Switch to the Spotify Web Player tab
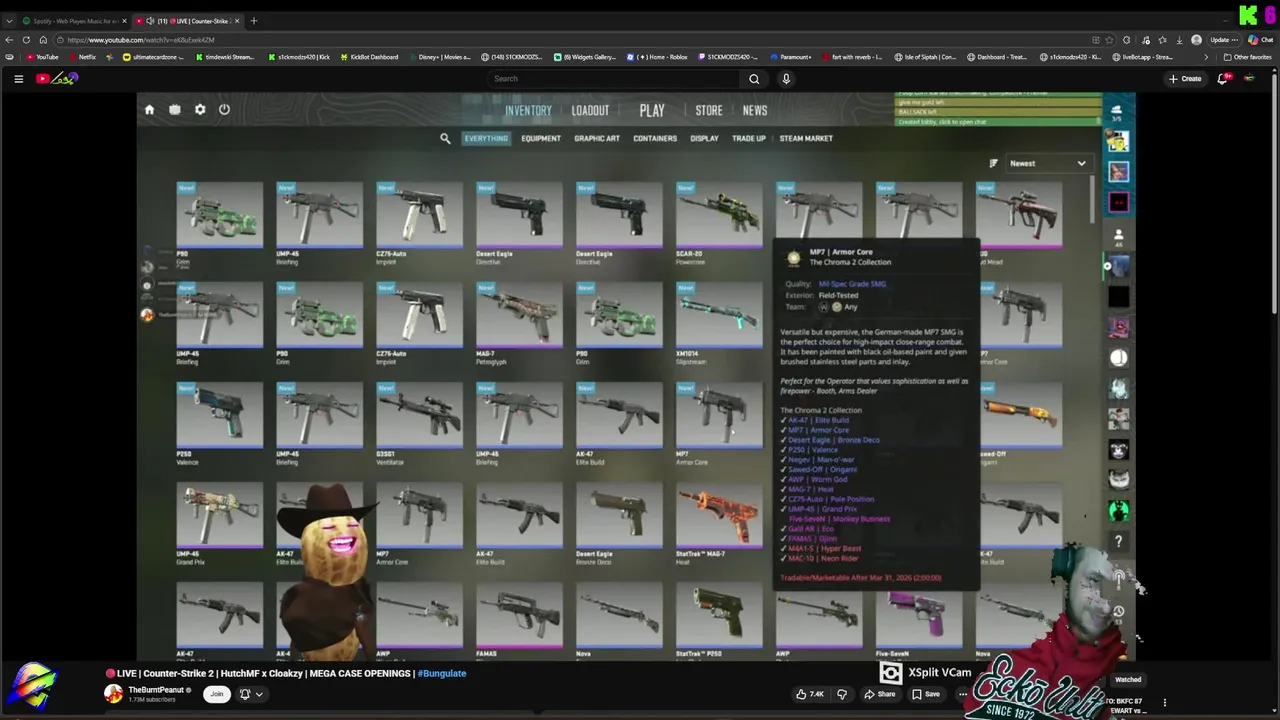This screenshot has width=1280, height=720. 73,21
